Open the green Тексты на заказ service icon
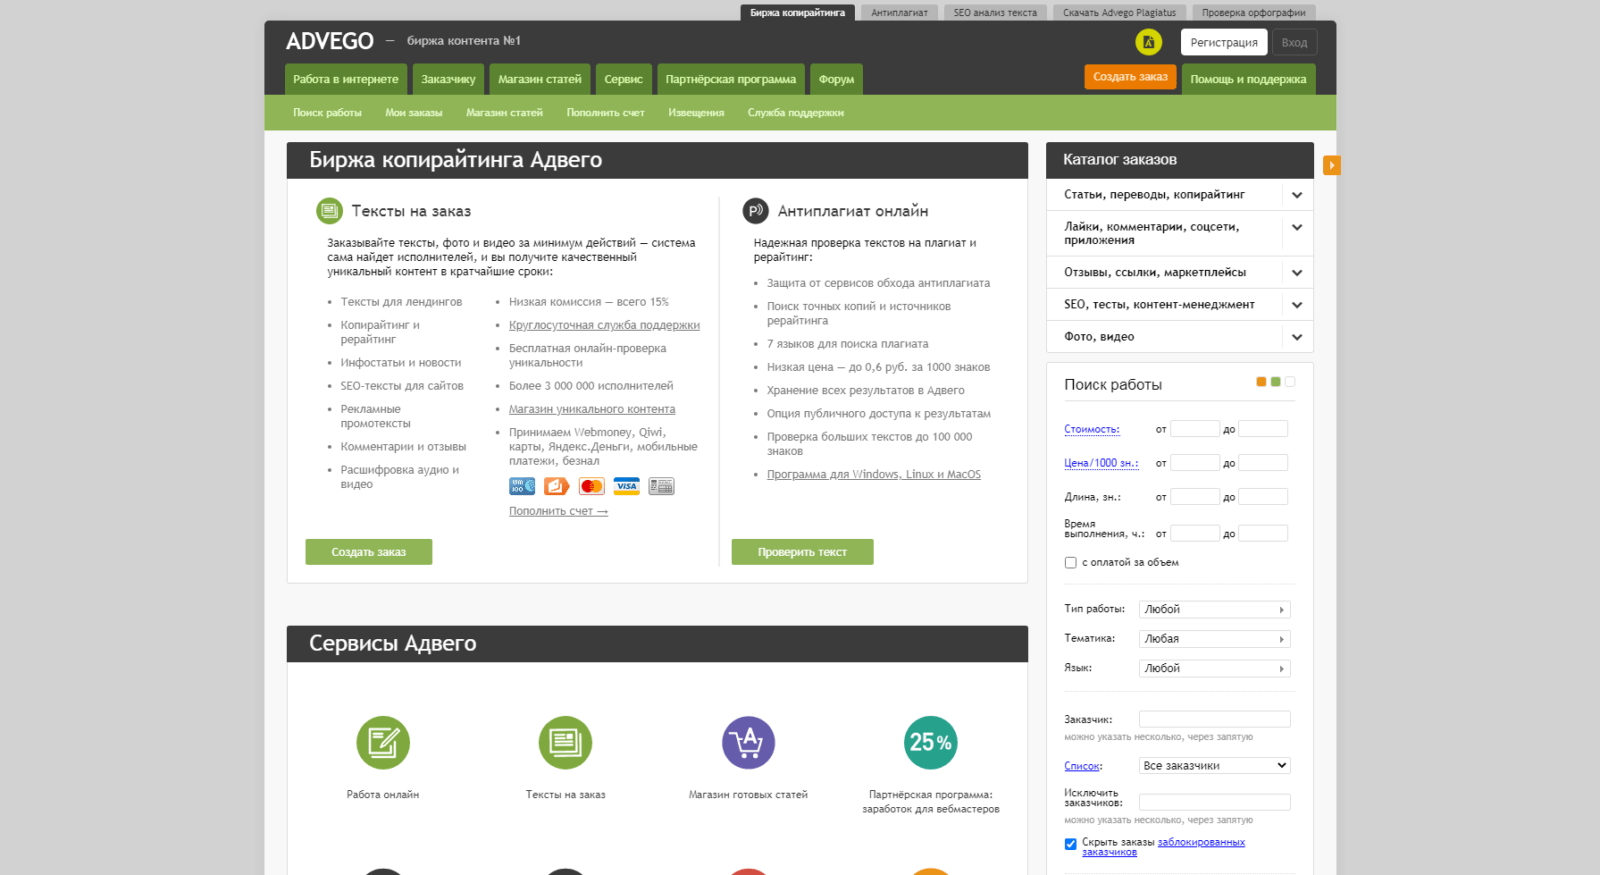Viewport: 1600px width, 875px height. point(565,742)
